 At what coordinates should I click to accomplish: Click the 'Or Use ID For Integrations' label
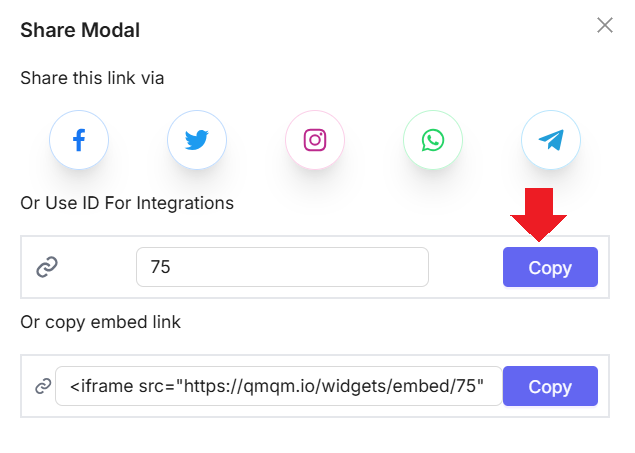[x=127, y=203]
